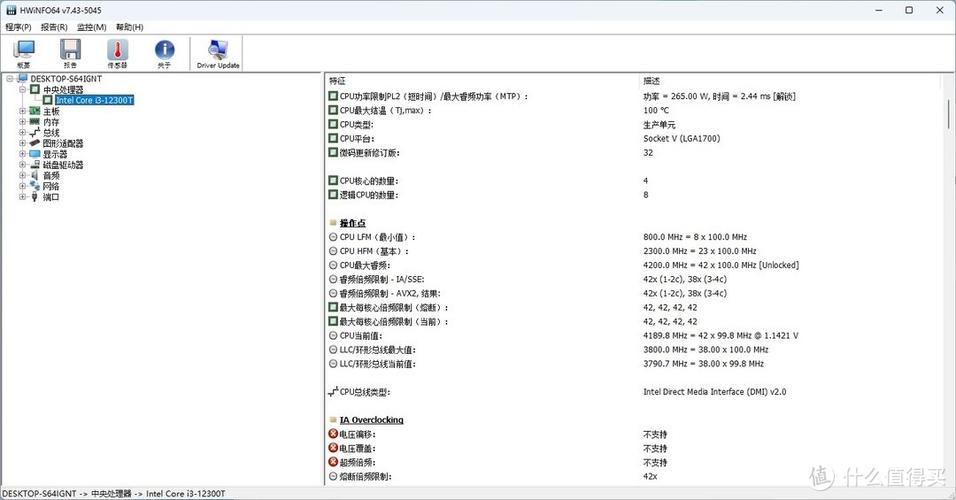Expand the 音频 tree node
The width and height of the screenshot is (956, 500).
click(x=23, y=176)
